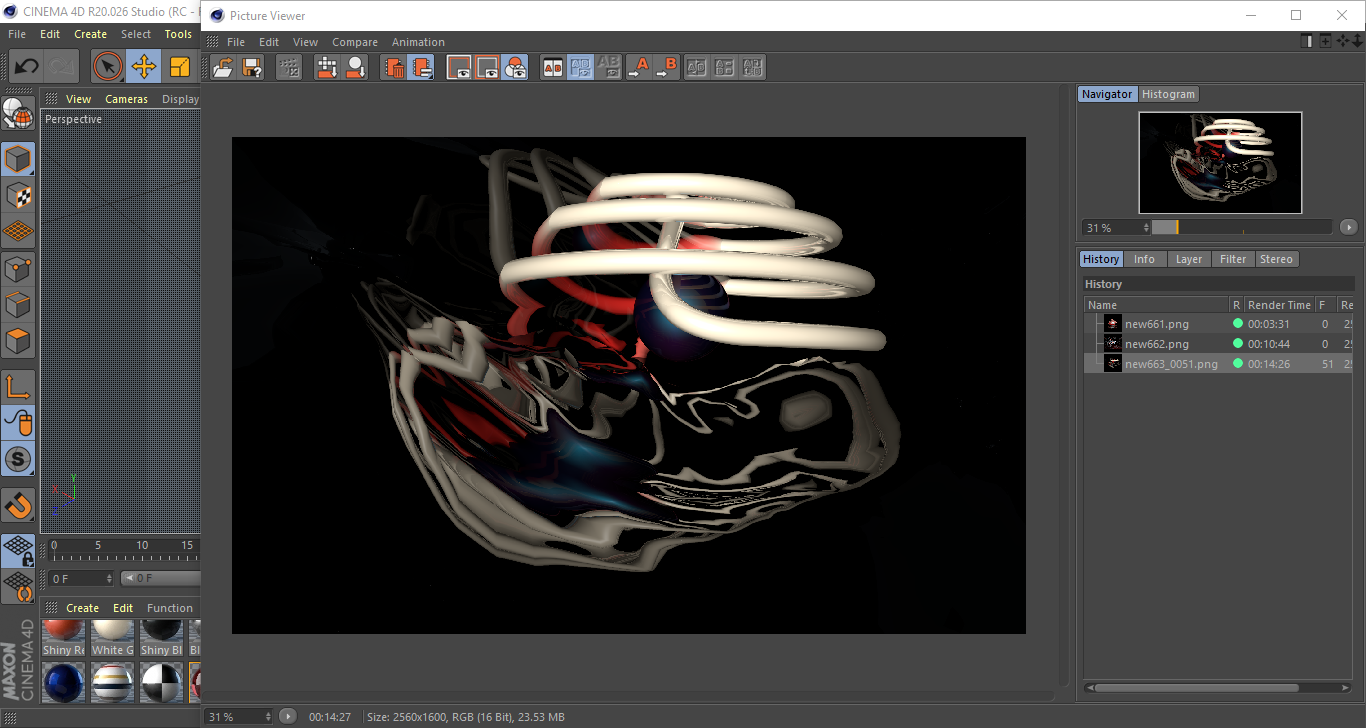Click the arrow button beside Navigator zoom slider
Viewport: 1366px width, 728px height.
coord(1348,227)
